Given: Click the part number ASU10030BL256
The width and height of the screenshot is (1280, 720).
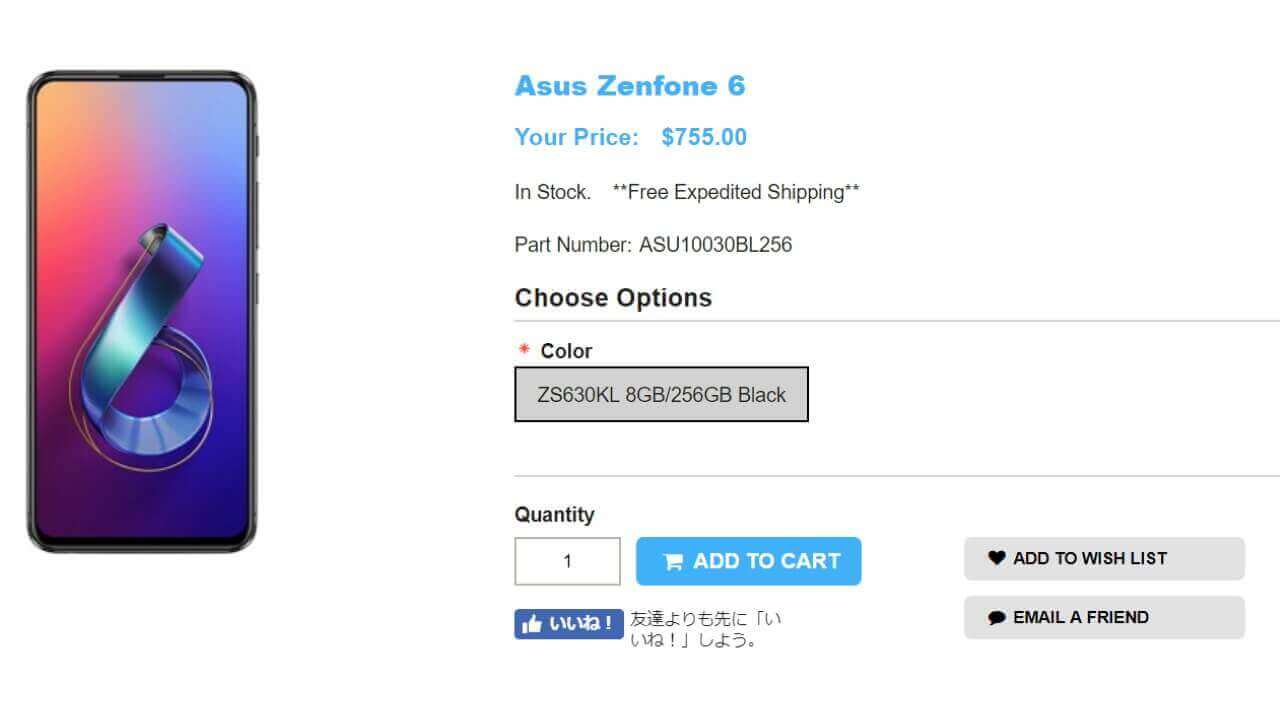Looking at the screenshot, I should click(715, 244).
